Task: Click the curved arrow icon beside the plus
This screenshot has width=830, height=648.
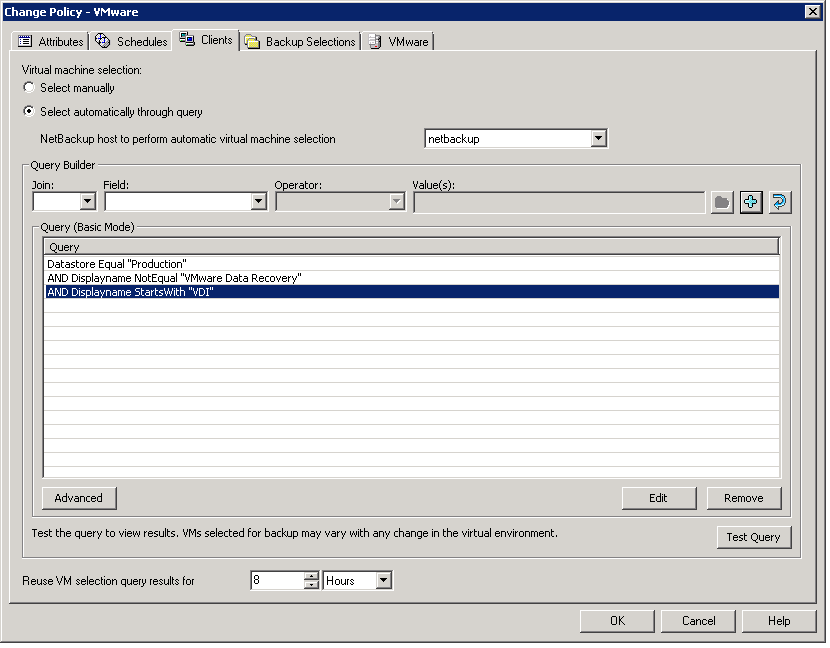Action: [778, 202]
